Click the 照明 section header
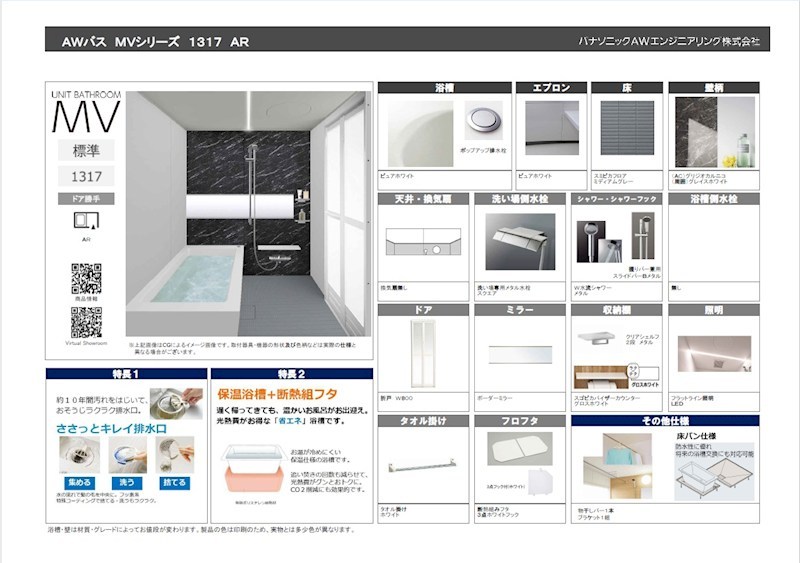 [714, 310]
